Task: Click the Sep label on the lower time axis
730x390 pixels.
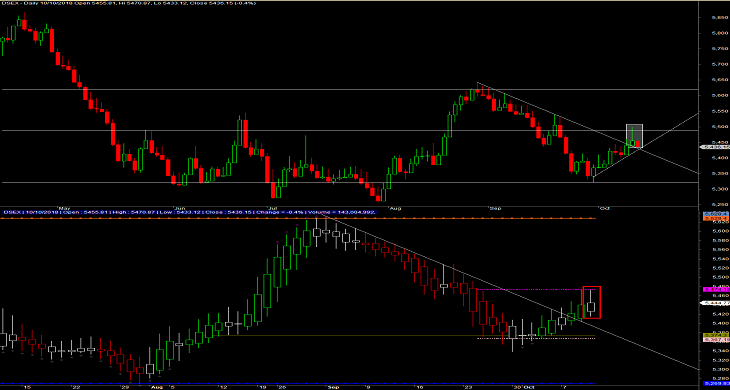Action: coord(332,387)
